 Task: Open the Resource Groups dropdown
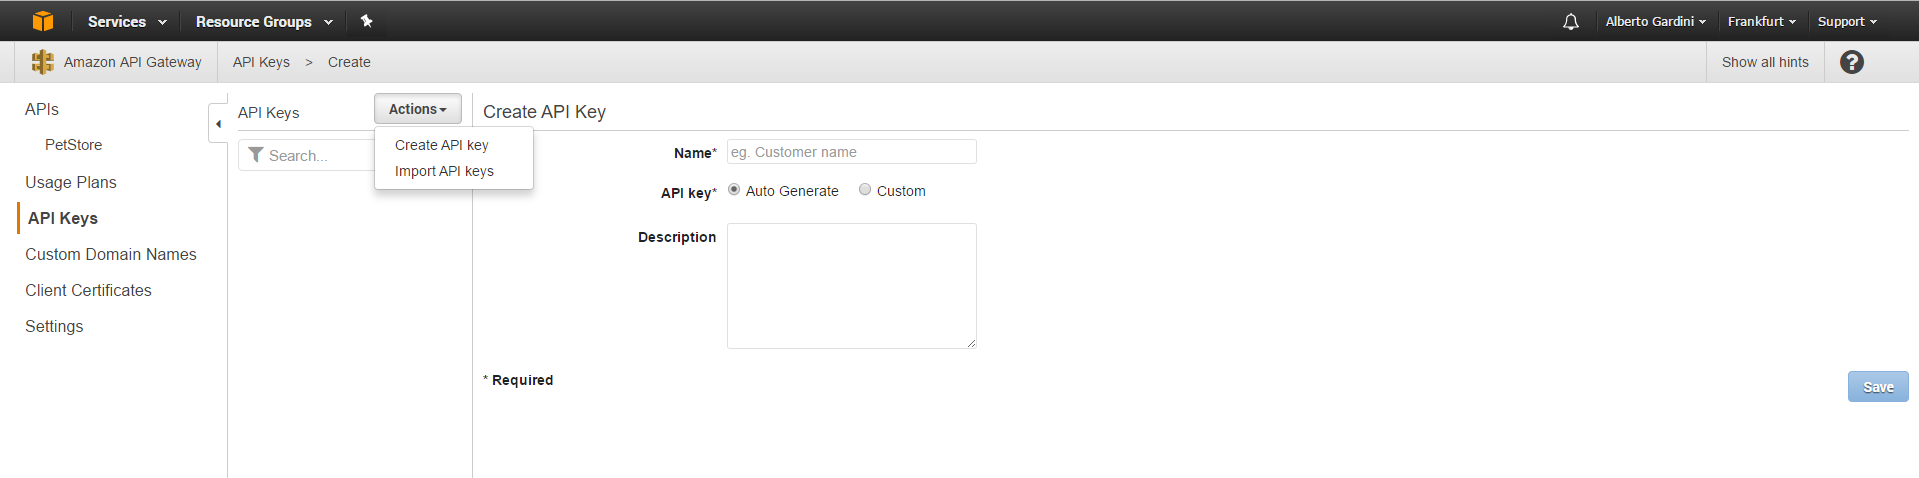264,21
